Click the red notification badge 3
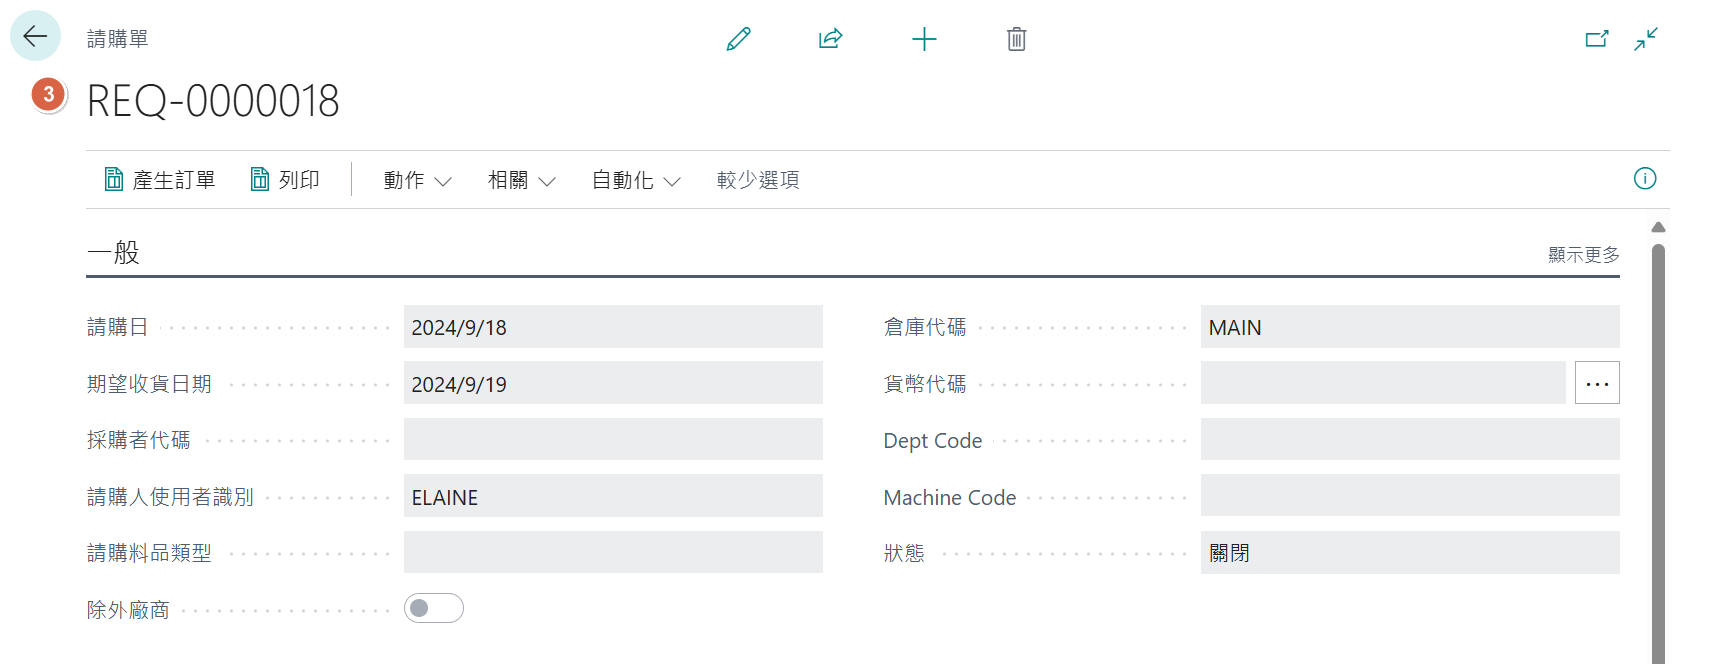The height and width of the screenshot is (664, 1728). [48, 94]
